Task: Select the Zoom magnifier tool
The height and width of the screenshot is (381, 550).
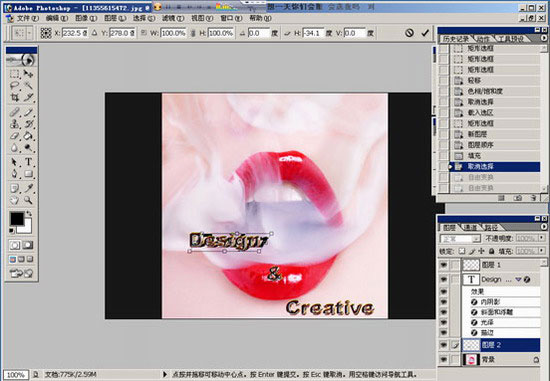Action: [x=28, y=200]
